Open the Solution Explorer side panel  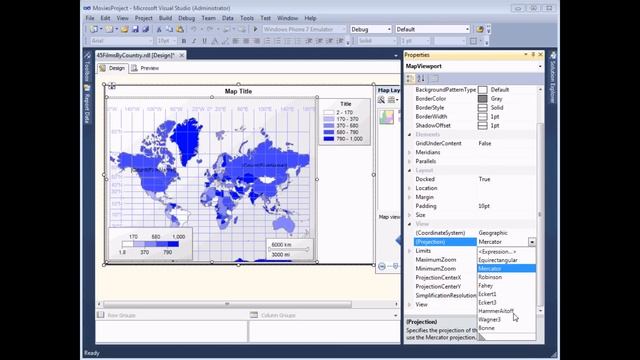pyautogui.click(x=553, y=78)
